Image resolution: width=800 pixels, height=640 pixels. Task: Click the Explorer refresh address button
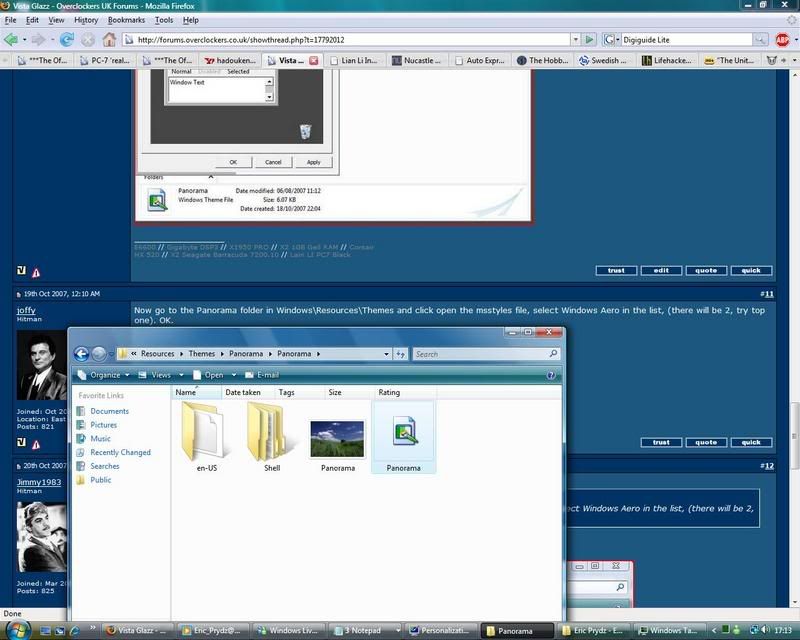pos(401,354)
